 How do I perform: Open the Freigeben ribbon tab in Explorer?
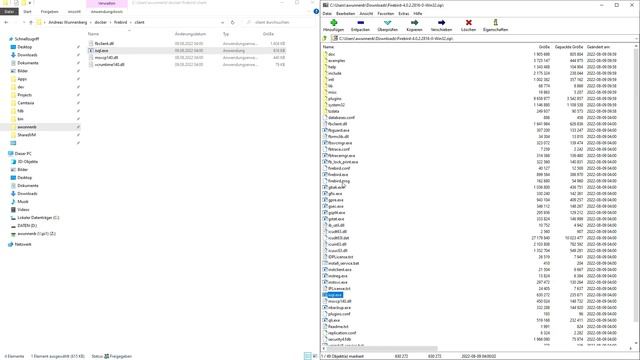pyautogui.click(x=49, y=11)
